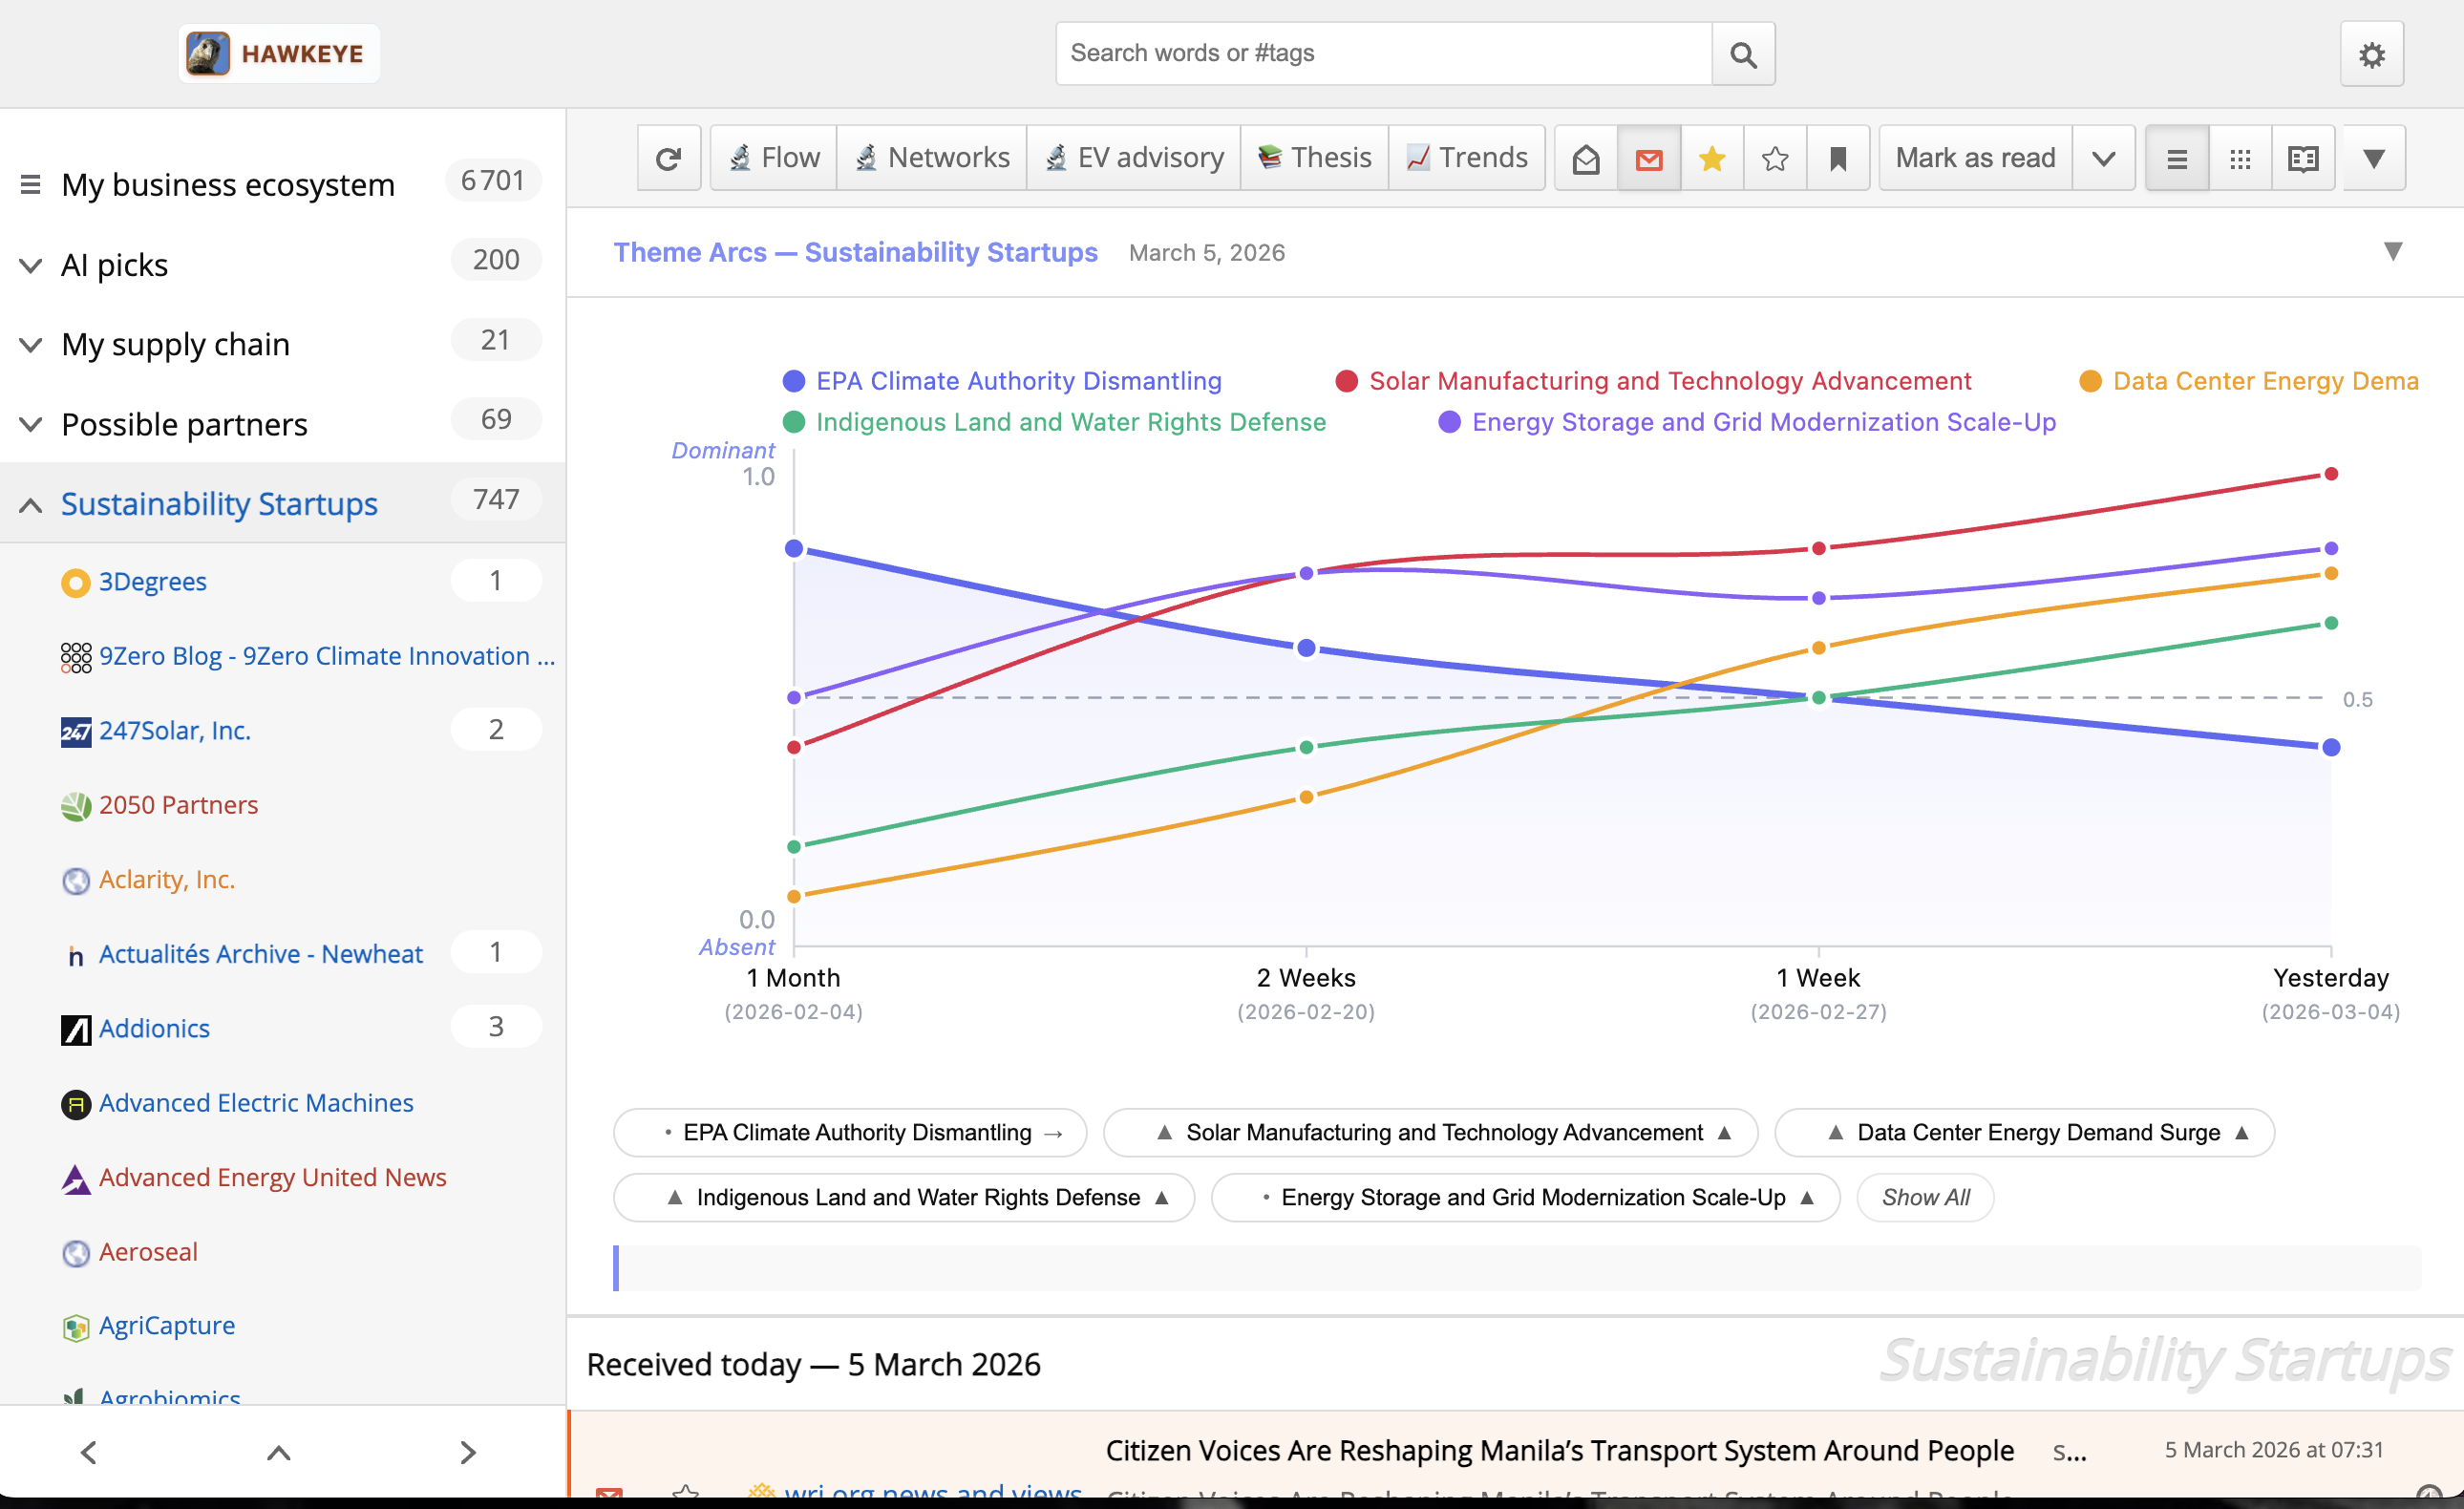The width and height of the screenshot is (2464, 1509).
Task: Click the Addionics feed icon
Action: point(76,1030)
